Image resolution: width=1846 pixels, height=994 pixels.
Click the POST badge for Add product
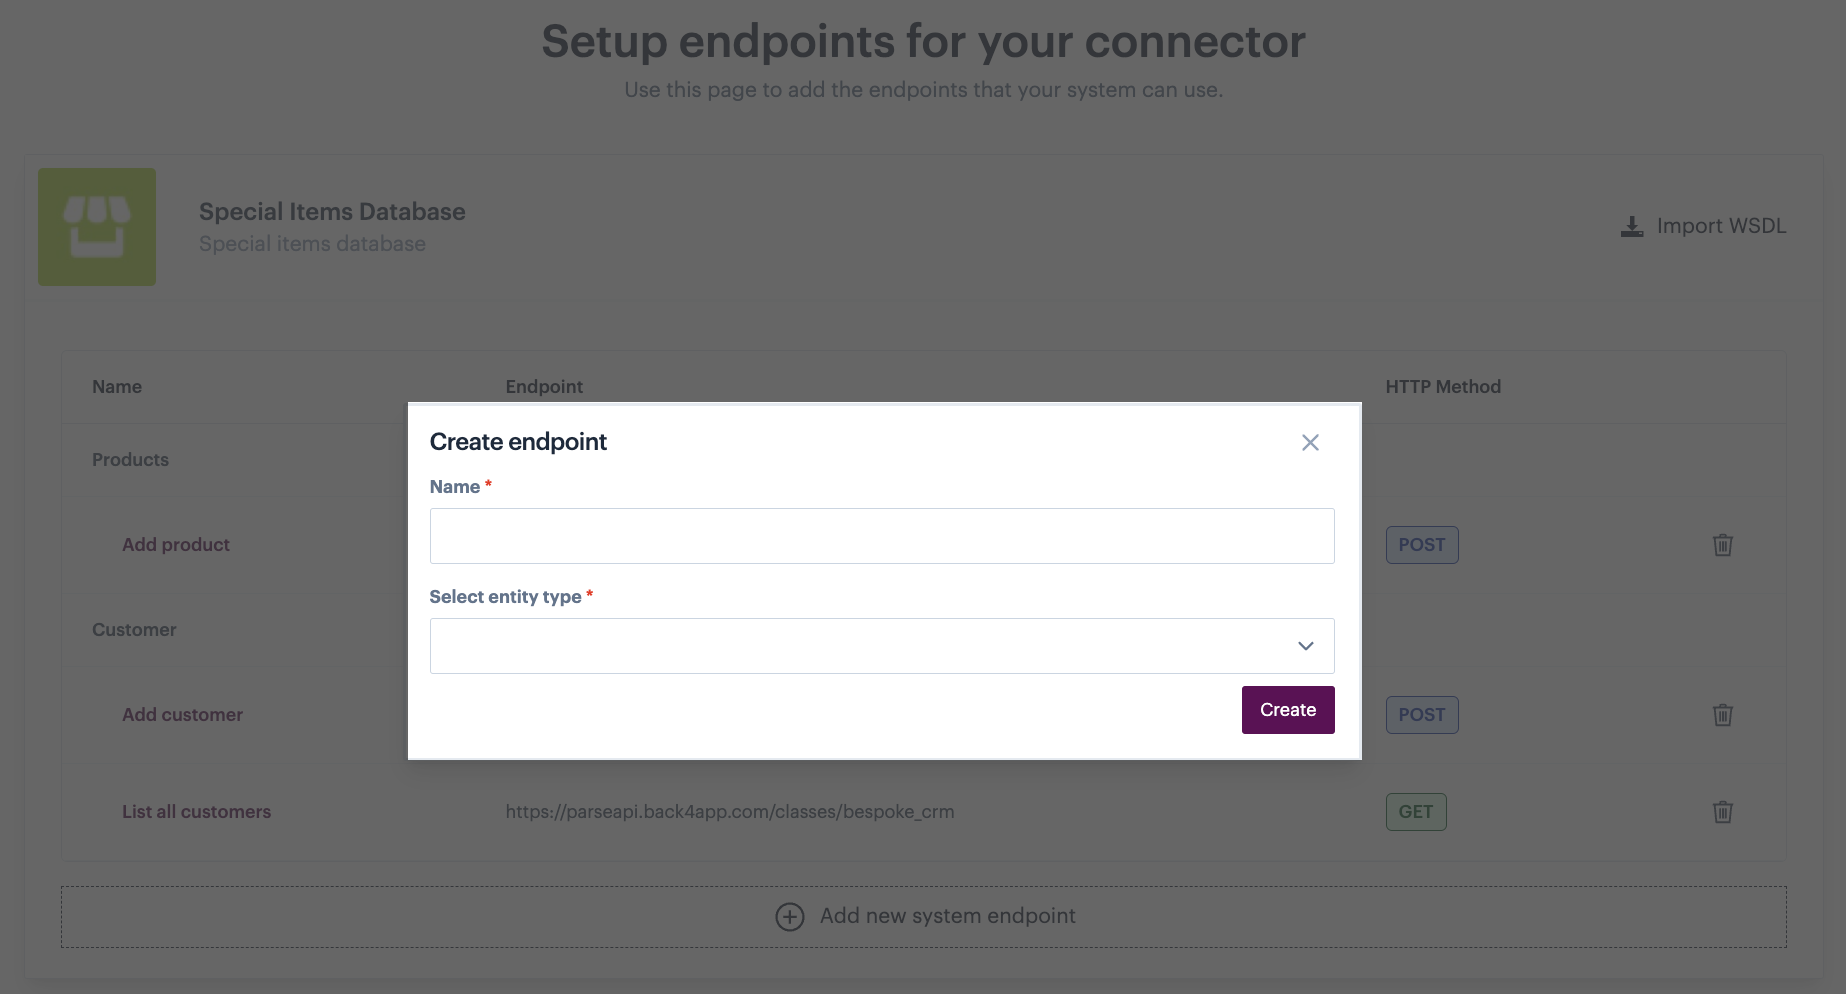coord(1422,545)
